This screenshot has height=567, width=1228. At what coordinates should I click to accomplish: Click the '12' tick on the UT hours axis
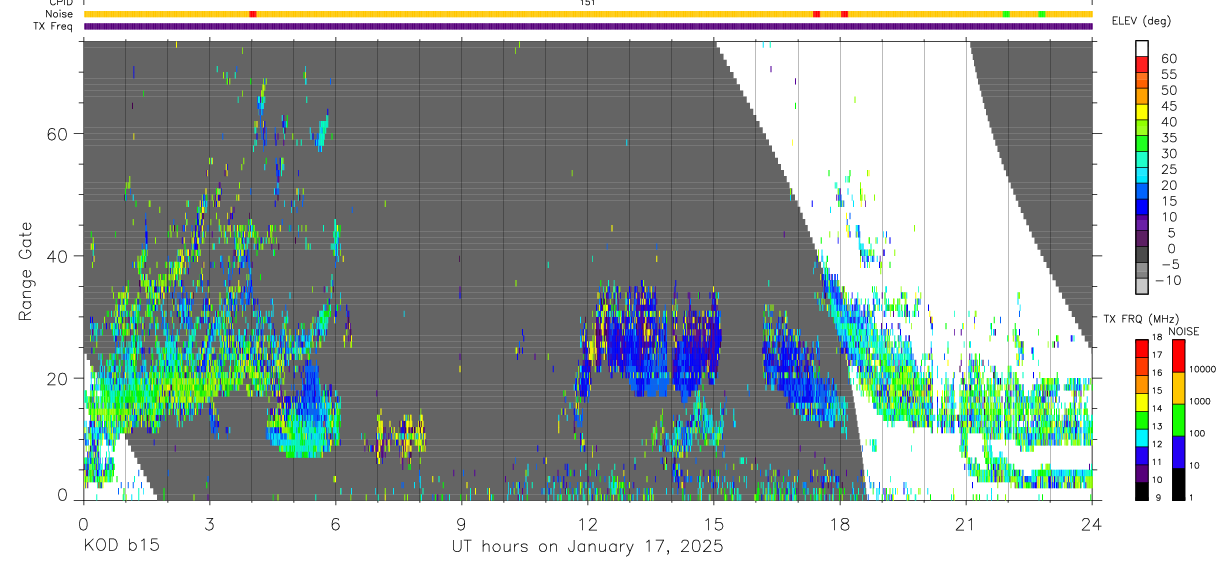pos(588,523)
